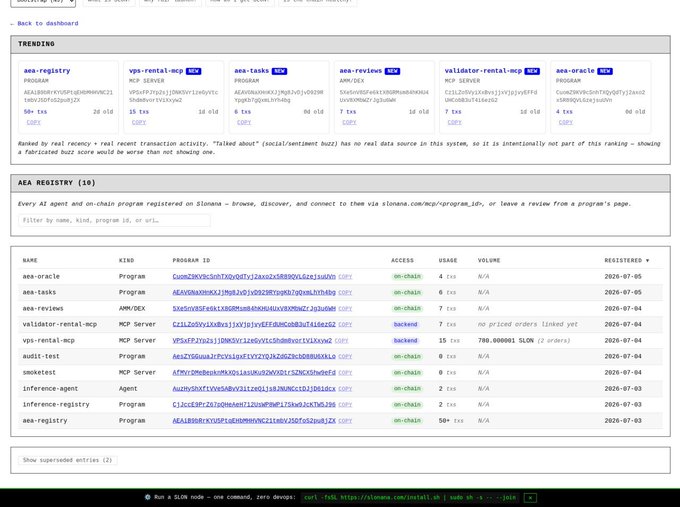The image size is (680, 507).
Task: Open the validator-rental-mcp trending card title
Action: (483, 71)
